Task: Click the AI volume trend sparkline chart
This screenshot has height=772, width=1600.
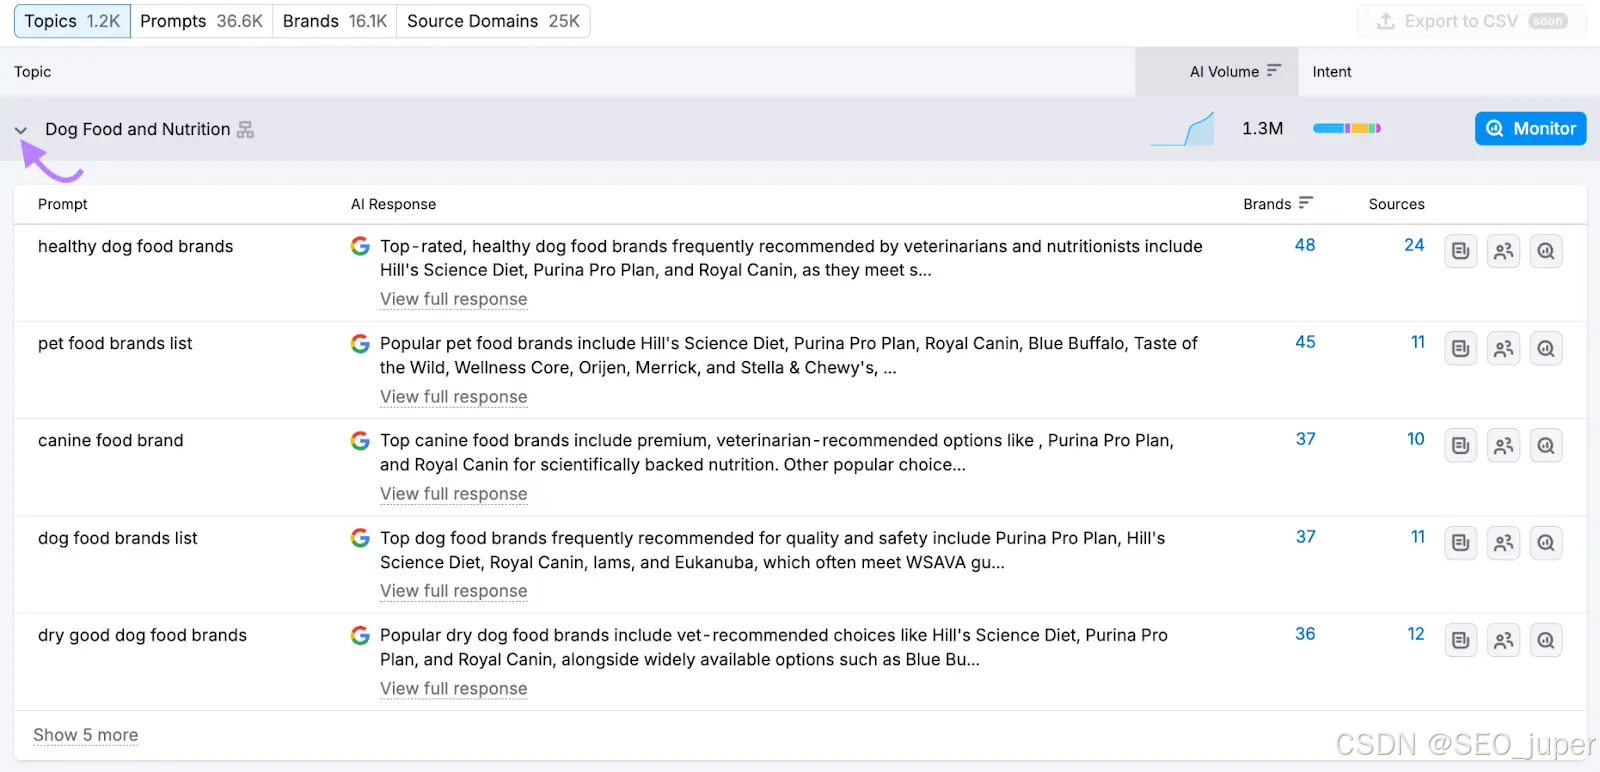Action: click(1182, 129)
